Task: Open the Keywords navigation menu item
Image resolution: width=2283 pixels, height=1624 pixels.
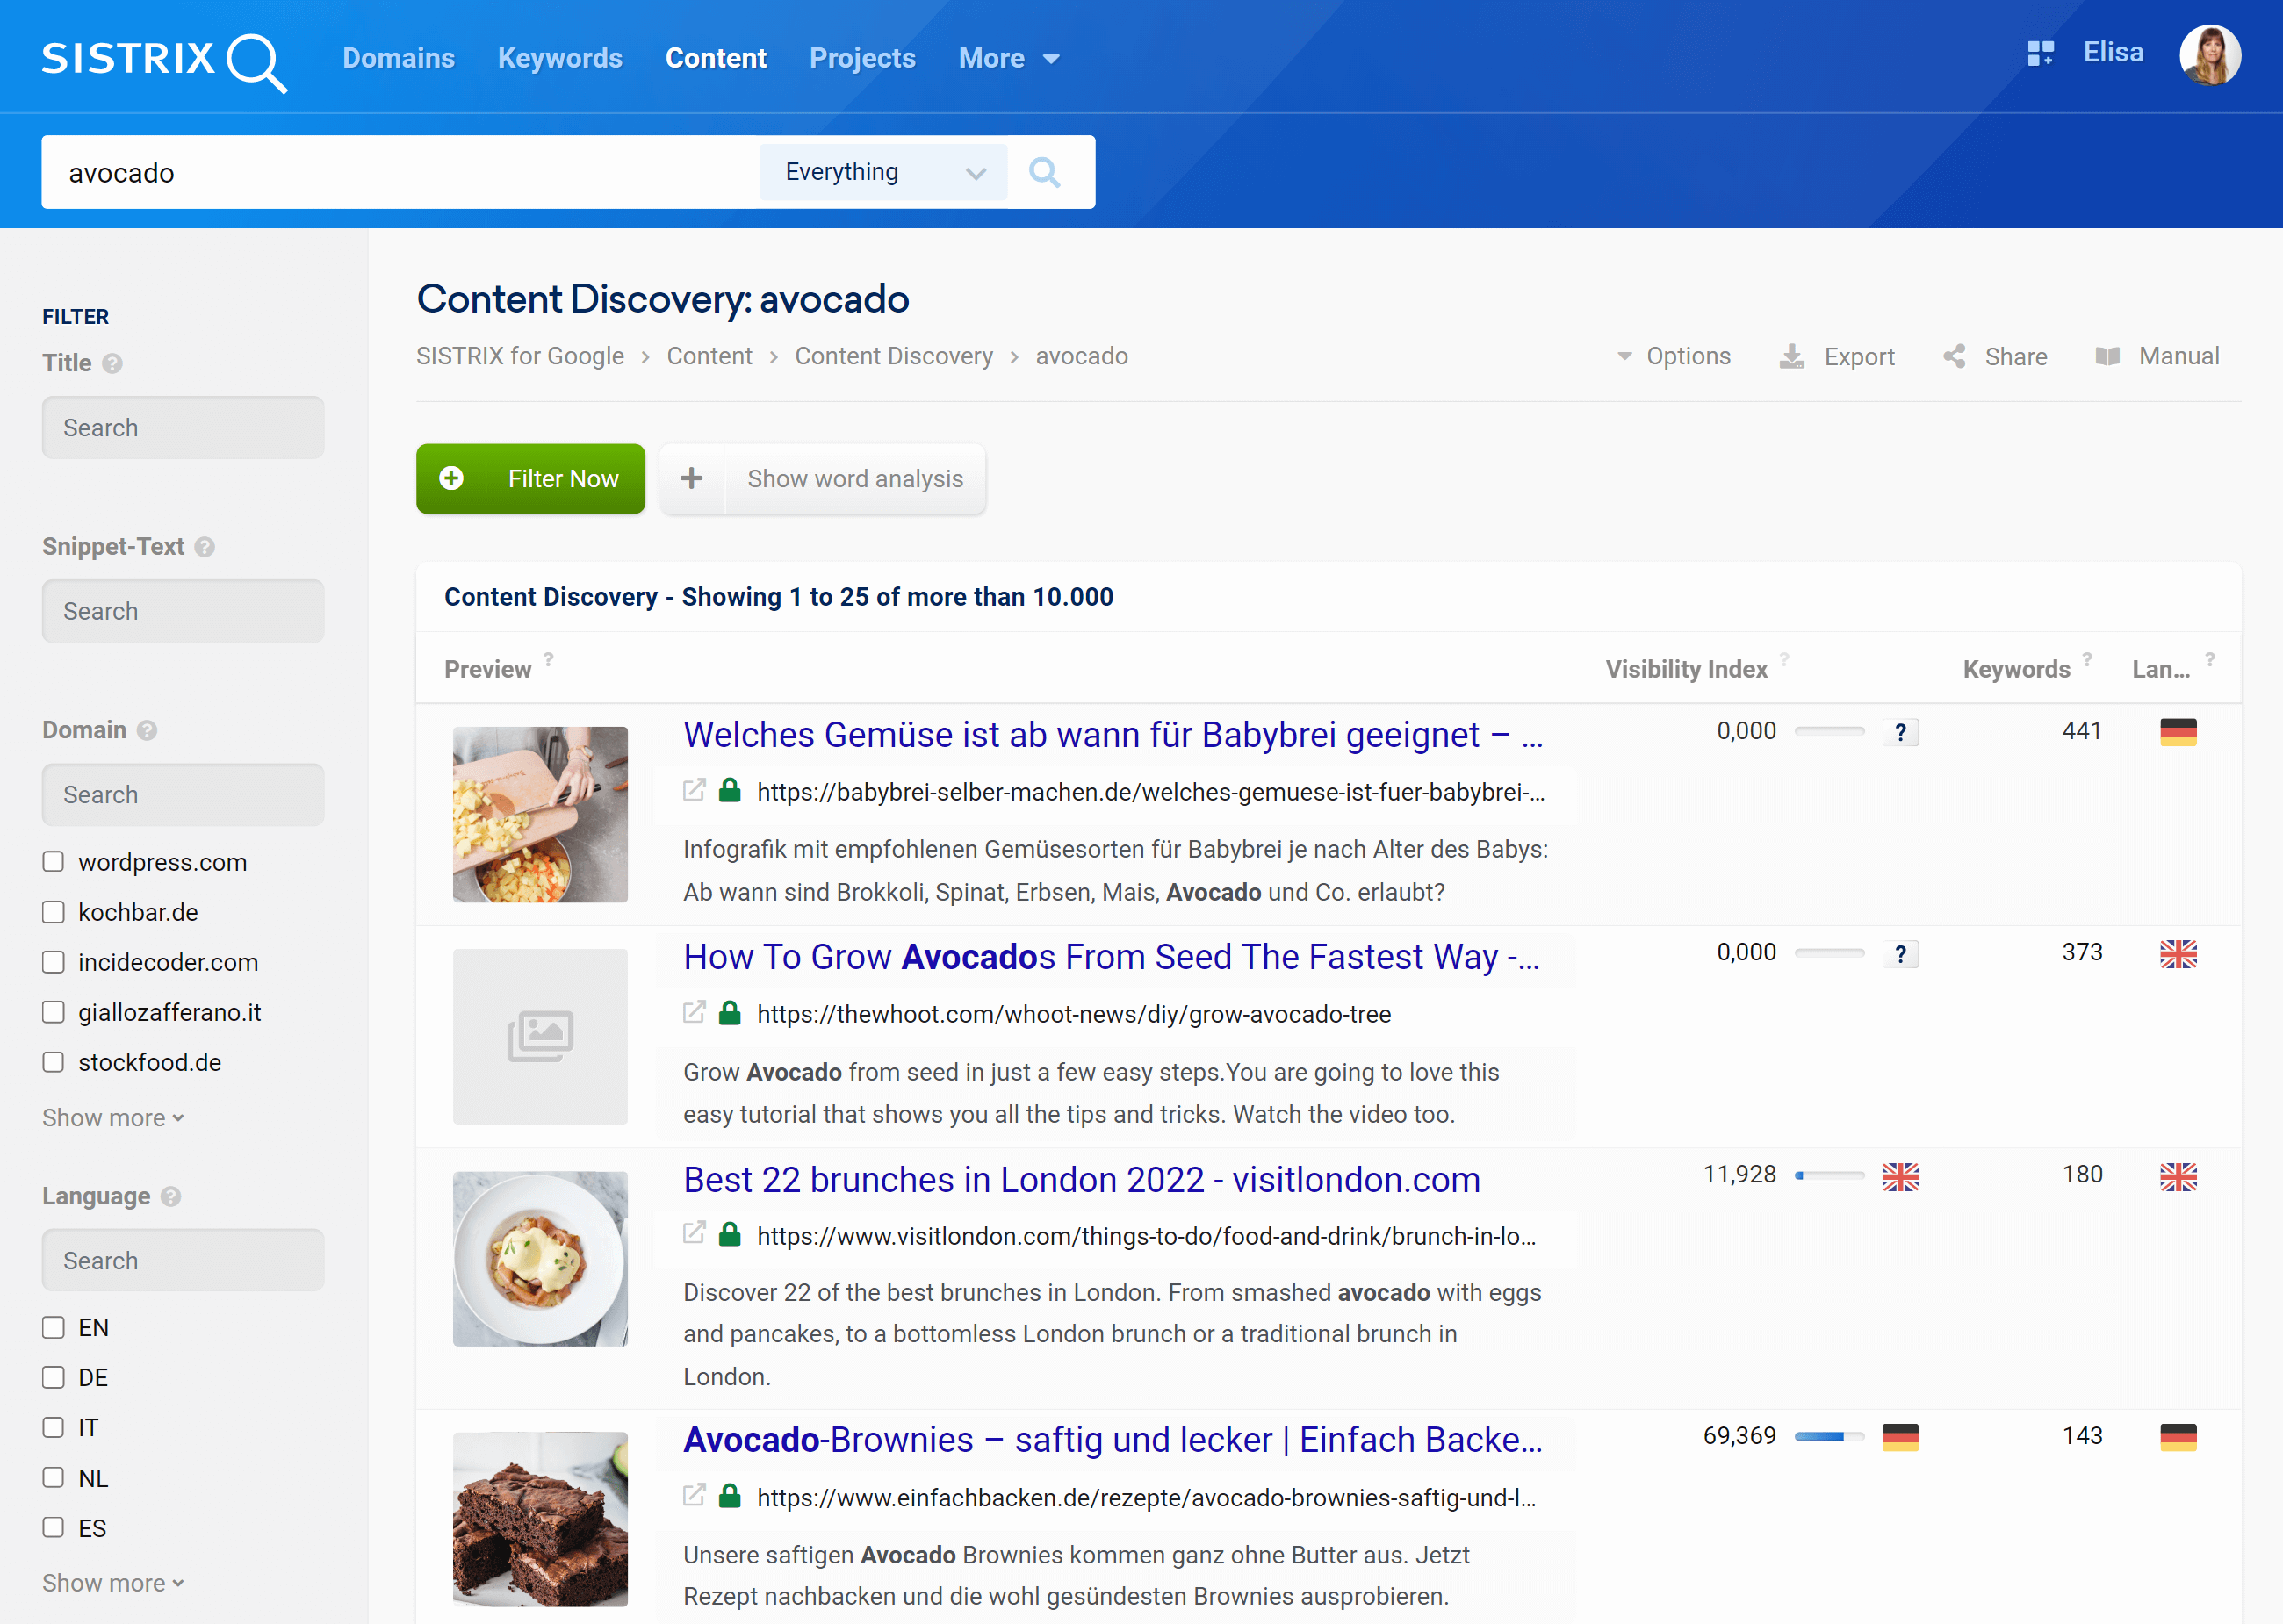Action: tap(558, 58)
